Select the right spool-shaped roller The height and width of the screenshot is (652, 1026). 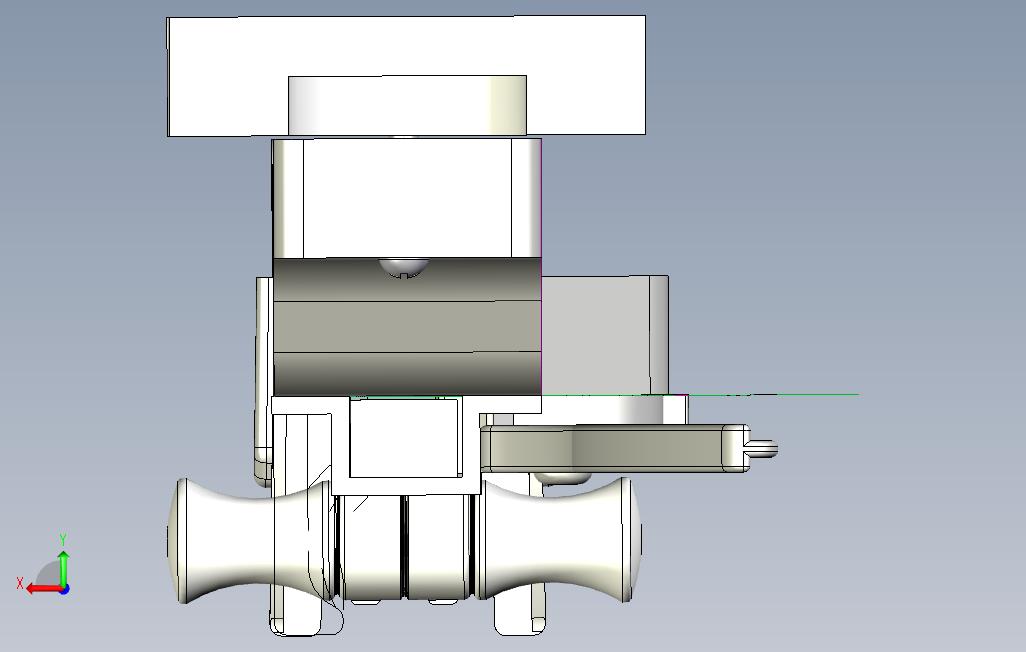click(559, 540)
